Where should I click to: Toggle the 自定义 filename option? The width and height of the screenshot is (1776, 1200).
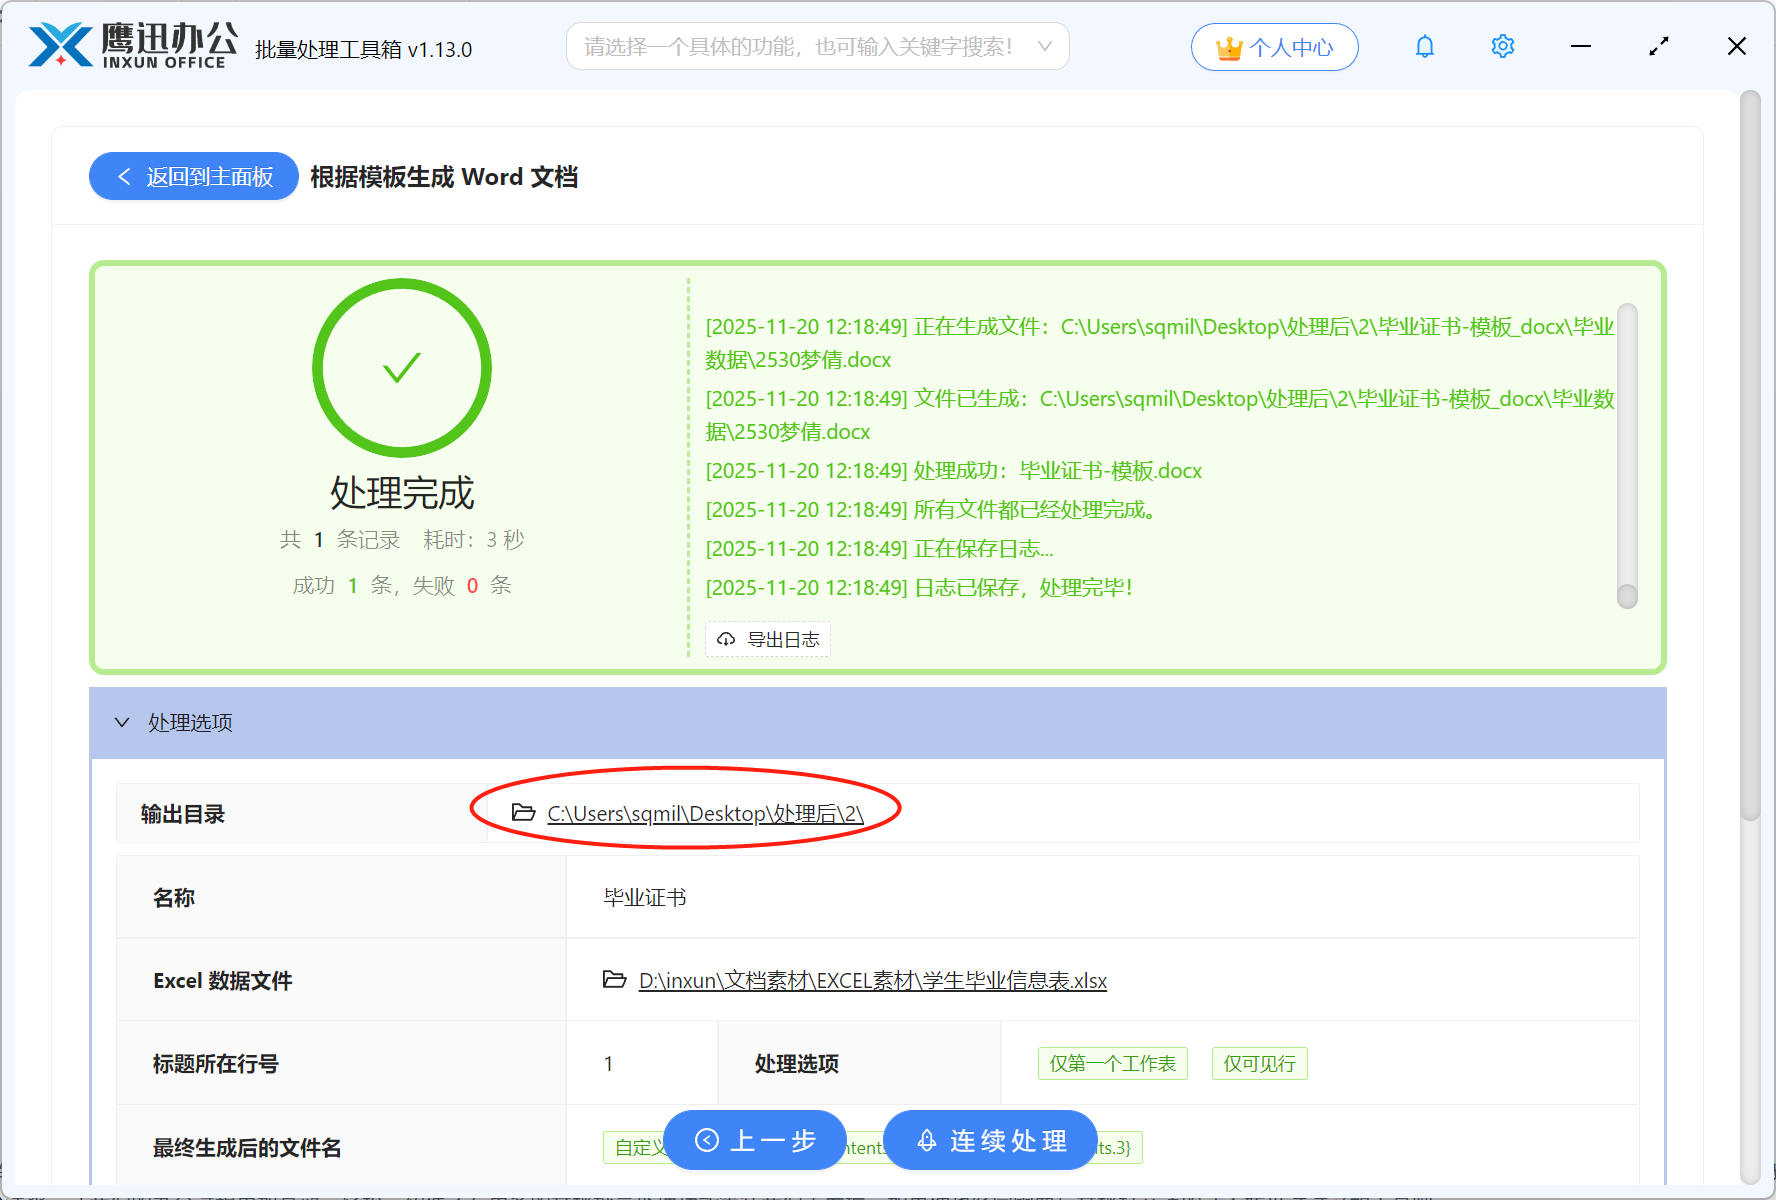pos(638,1147)
